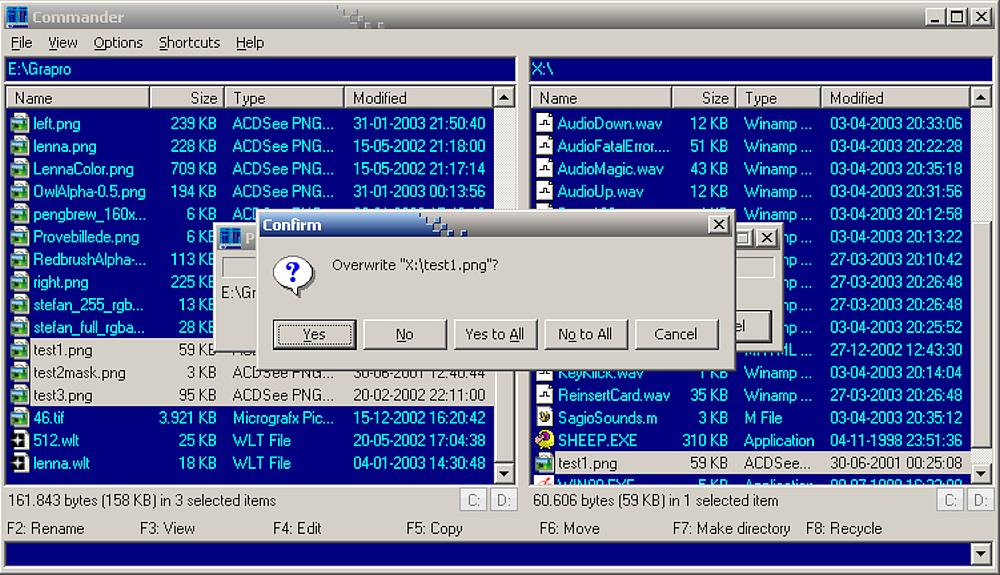Open the Options menu
Viewport: 1000px width, 575px height.
pos(118,43)
